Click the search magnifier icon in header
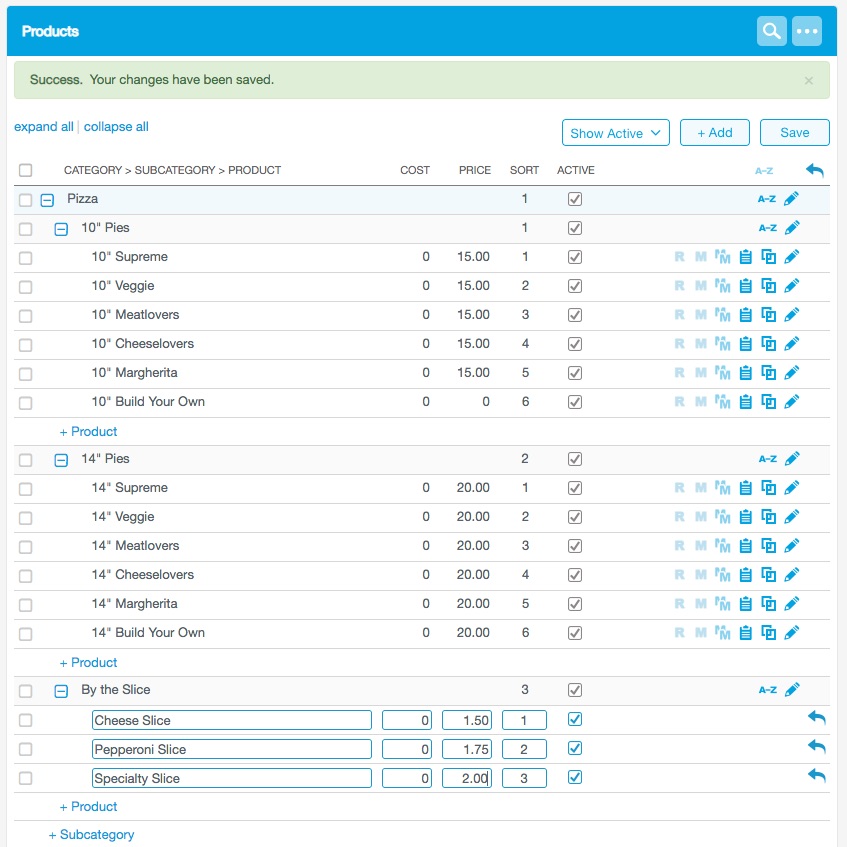The image size is (847, 847). tap(771, 31)
